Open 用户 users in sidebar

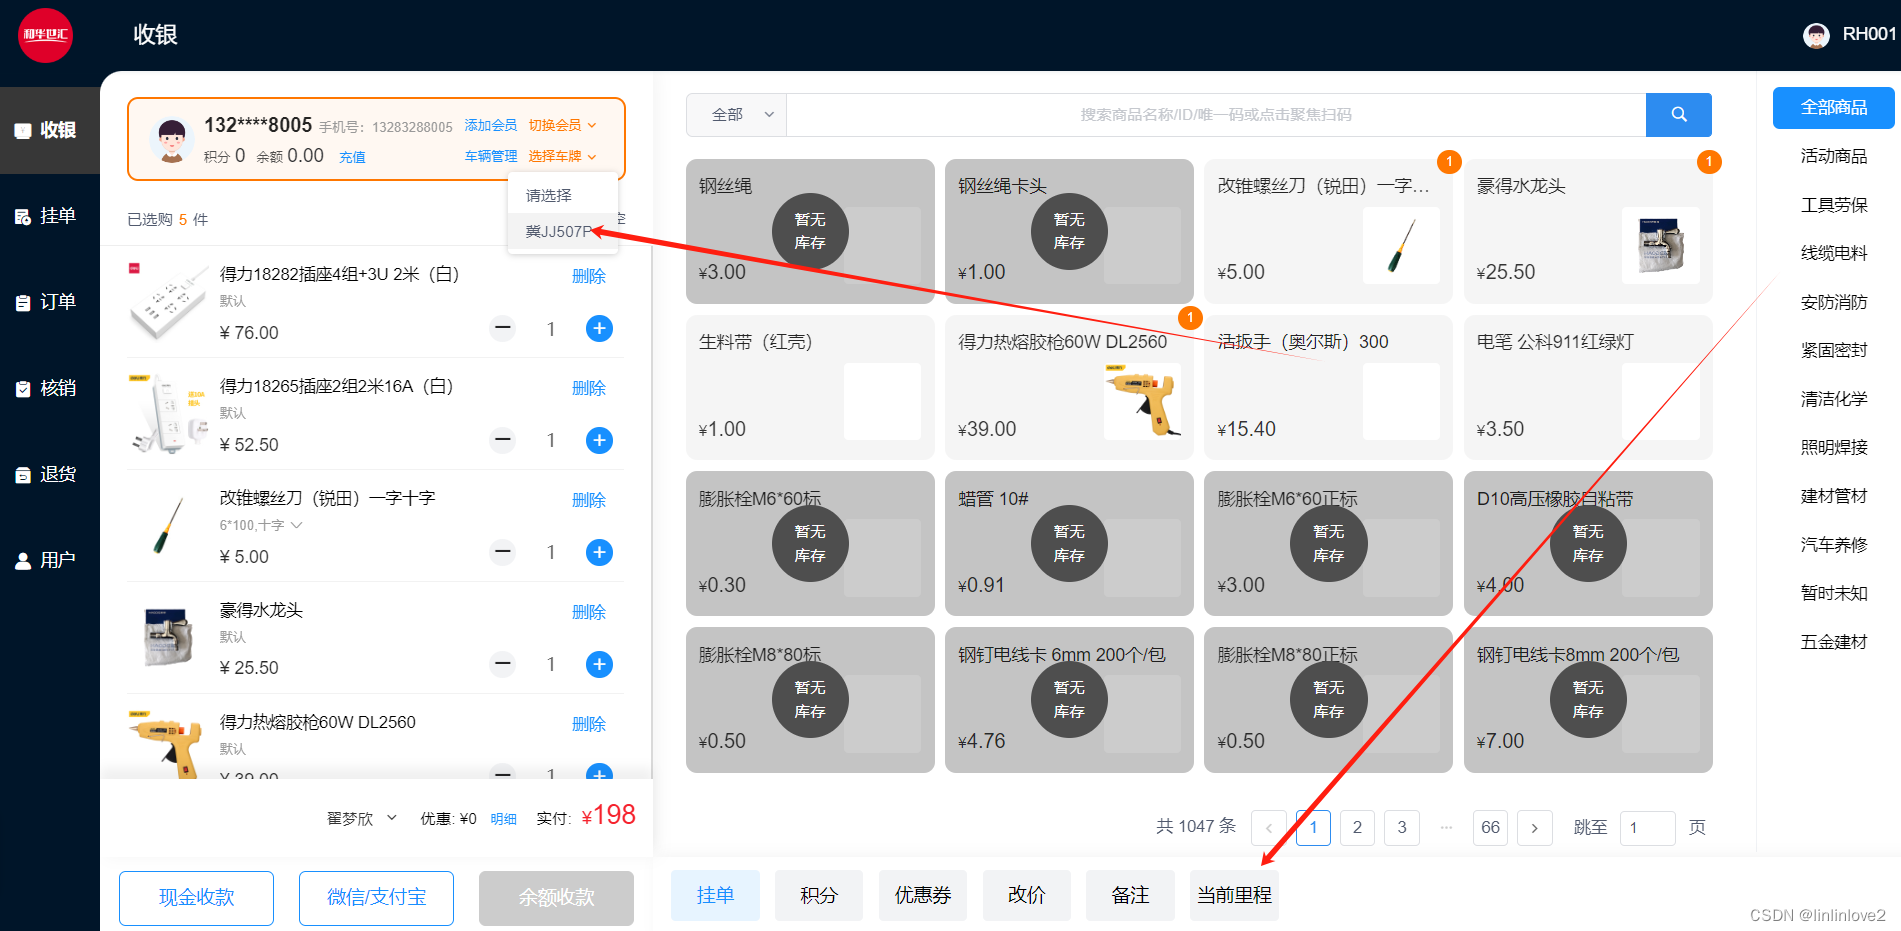[47, 560]
